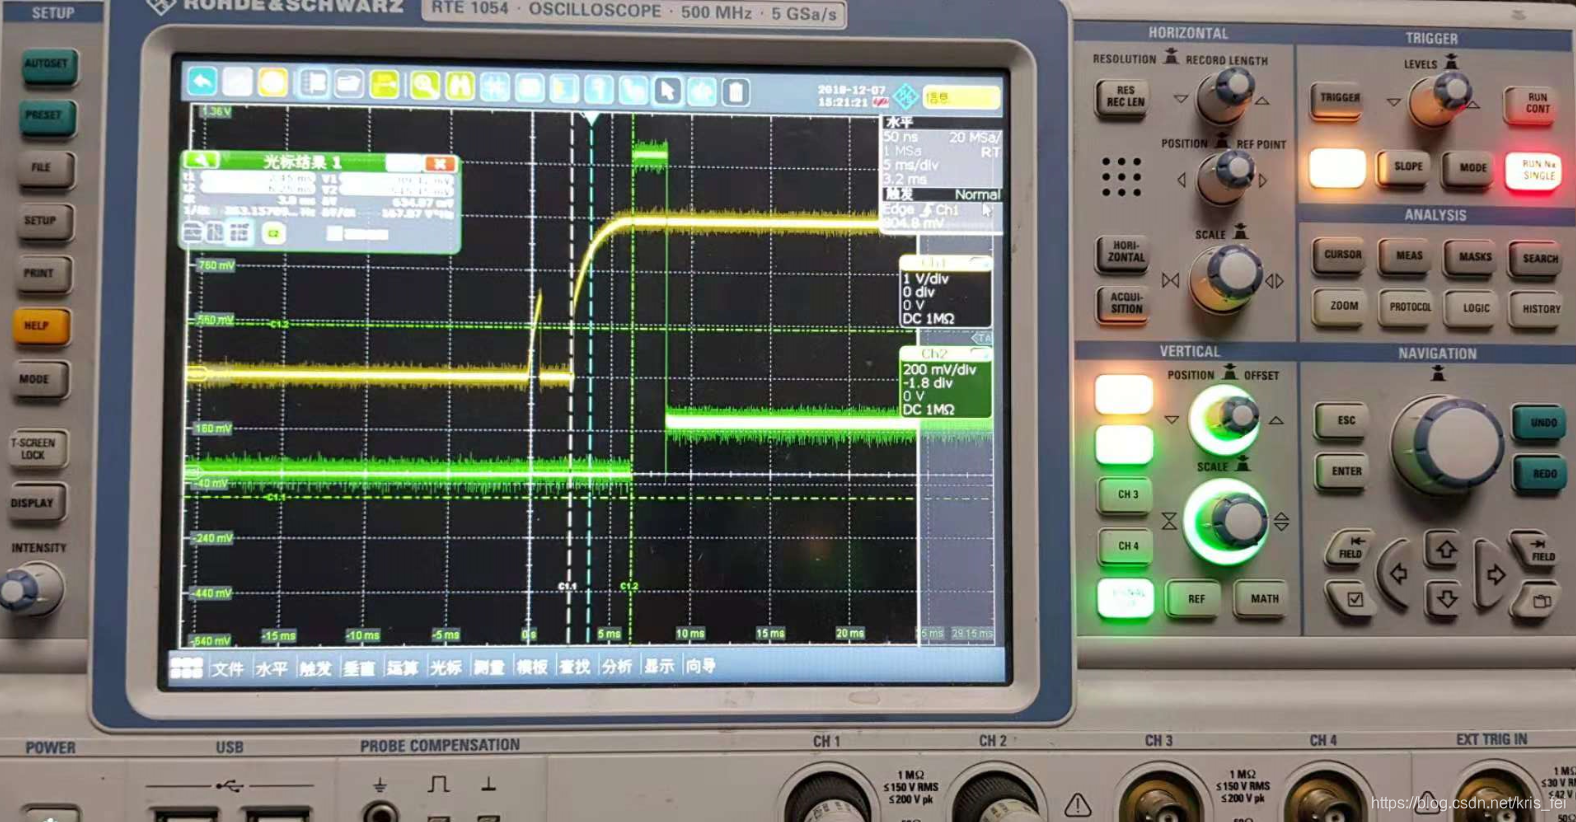Open the Ch2 200 mV/div signal box

tap(945, 383)
